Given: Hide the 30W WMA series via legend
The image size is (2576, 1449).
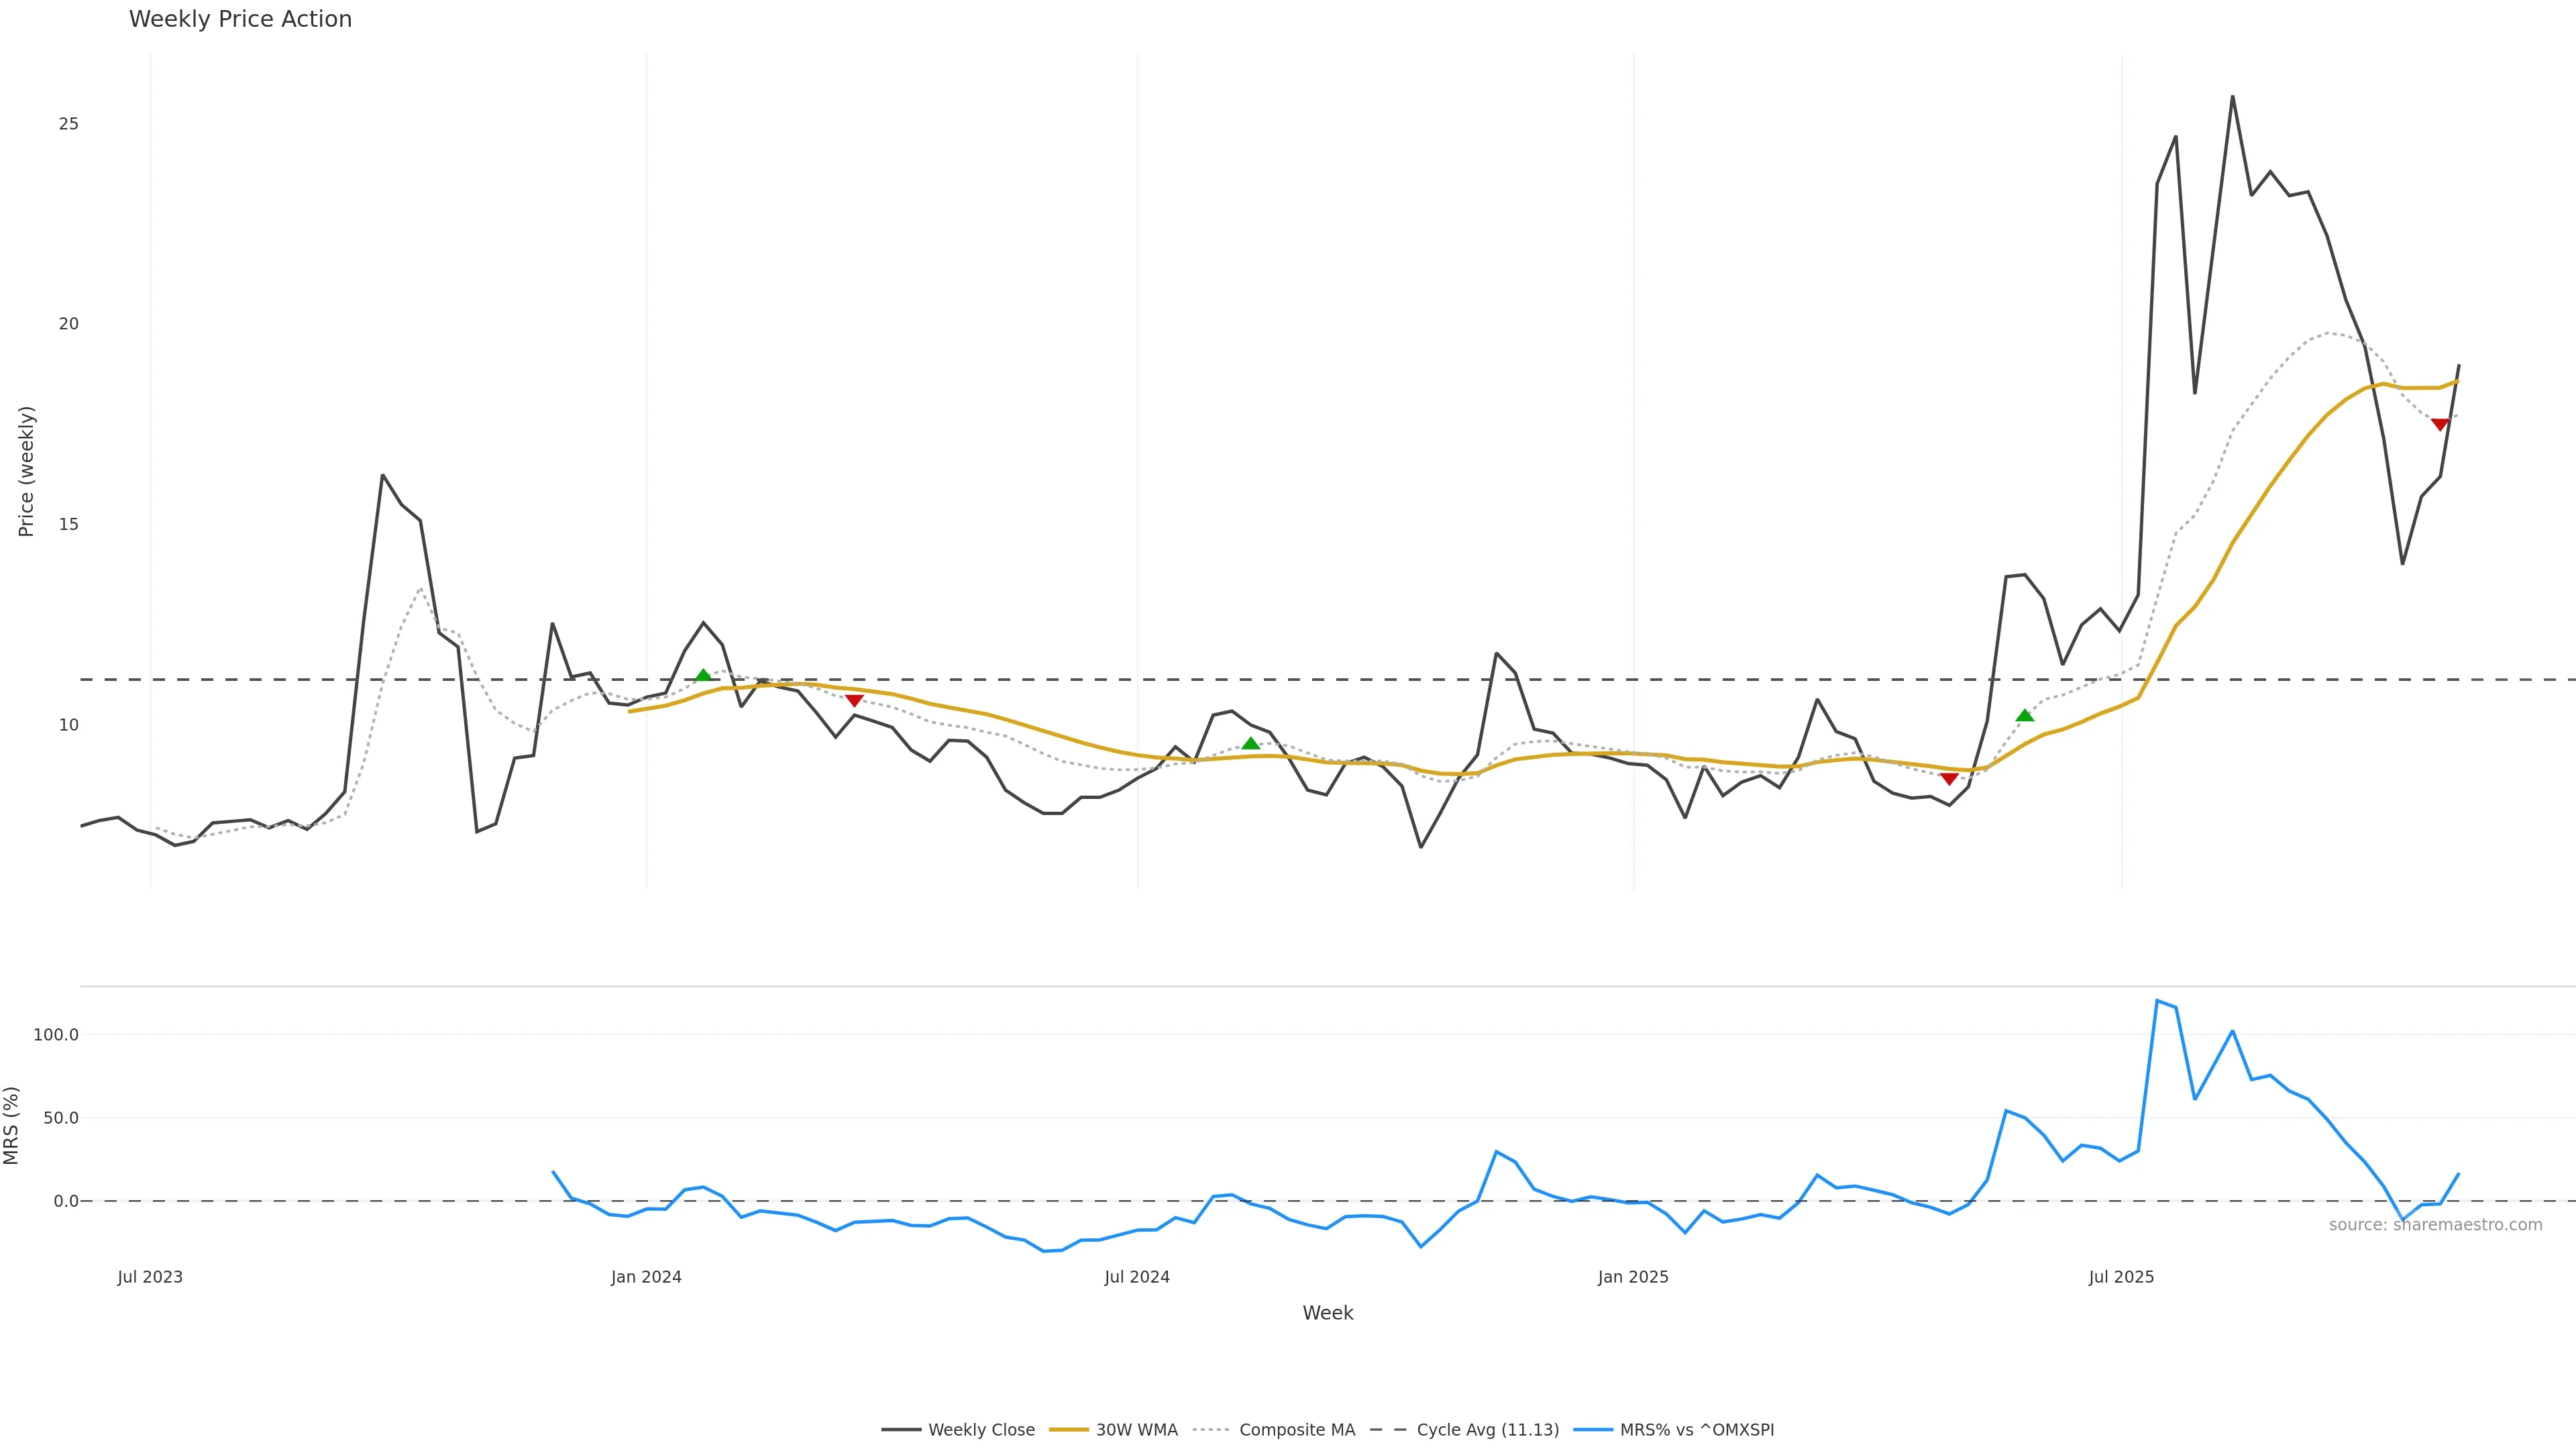Looking at the screenshot, I should 1114,1430.
